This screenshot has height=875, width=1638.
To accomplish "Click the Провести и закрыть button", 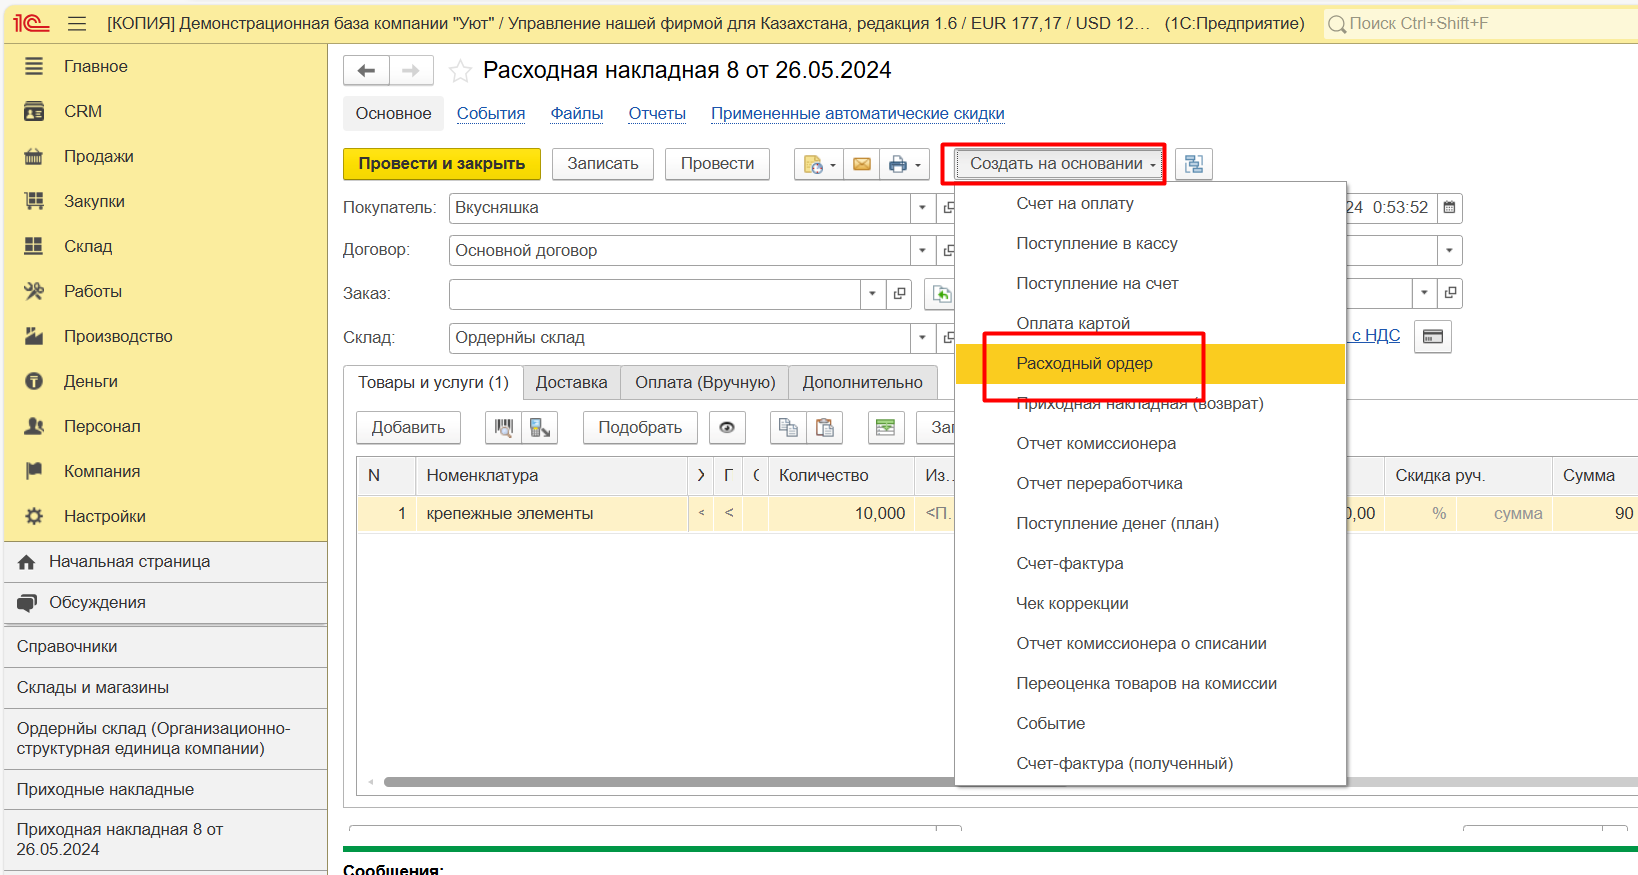I will tap(441, 164).
